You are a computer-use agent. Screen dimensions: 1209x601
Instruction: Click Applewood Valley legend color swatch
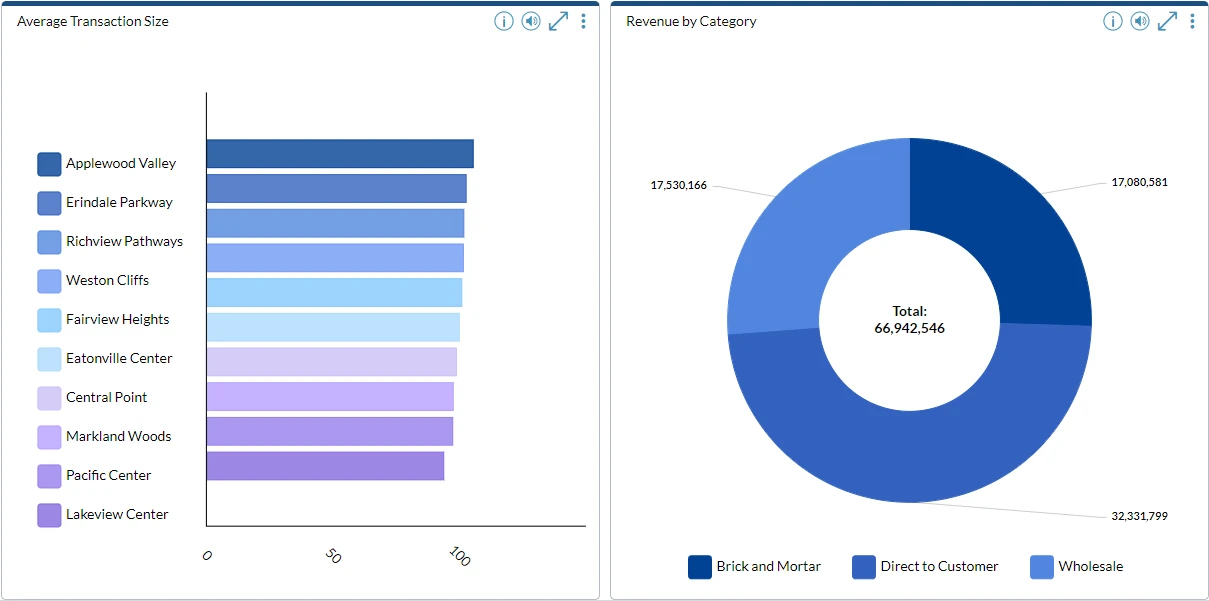tap(49, 164)
